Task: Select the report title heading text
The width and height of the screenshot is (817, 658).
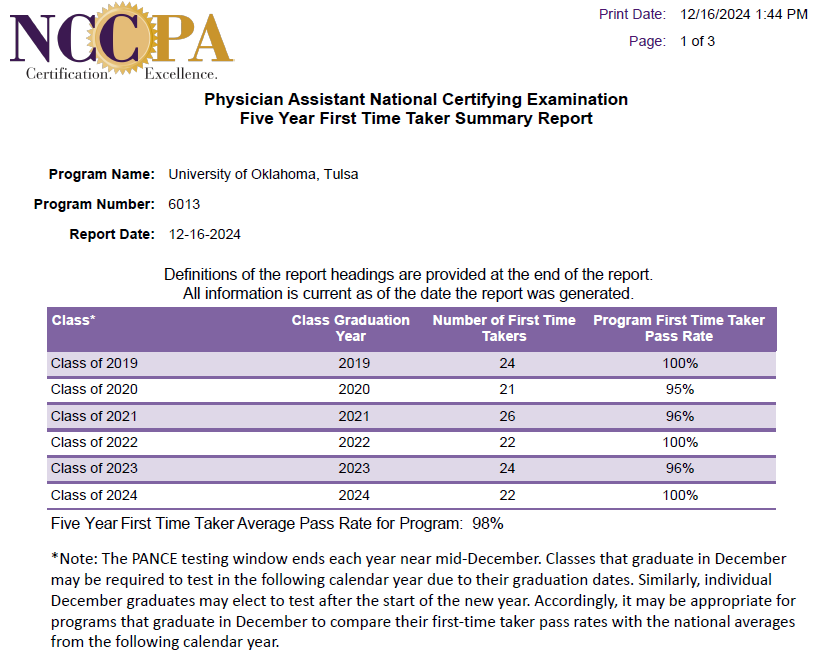Action: (416, 109)
